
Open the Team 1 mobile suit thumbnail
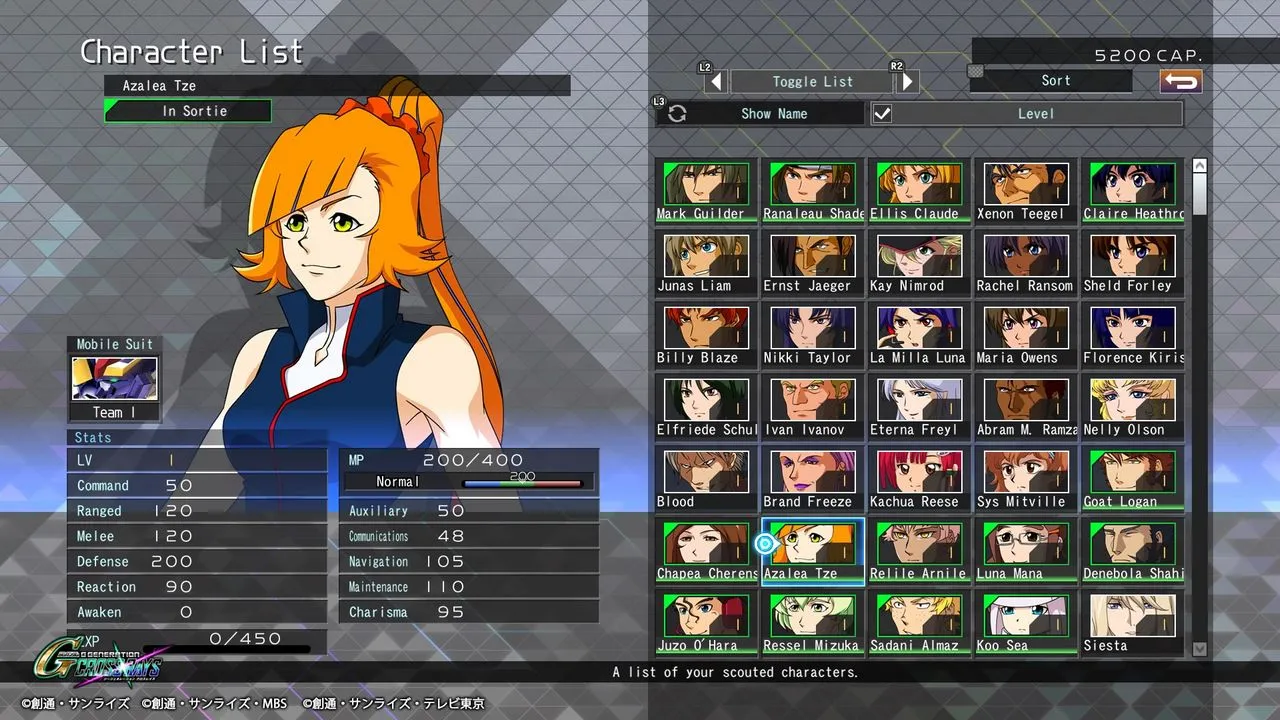[114, 378]
